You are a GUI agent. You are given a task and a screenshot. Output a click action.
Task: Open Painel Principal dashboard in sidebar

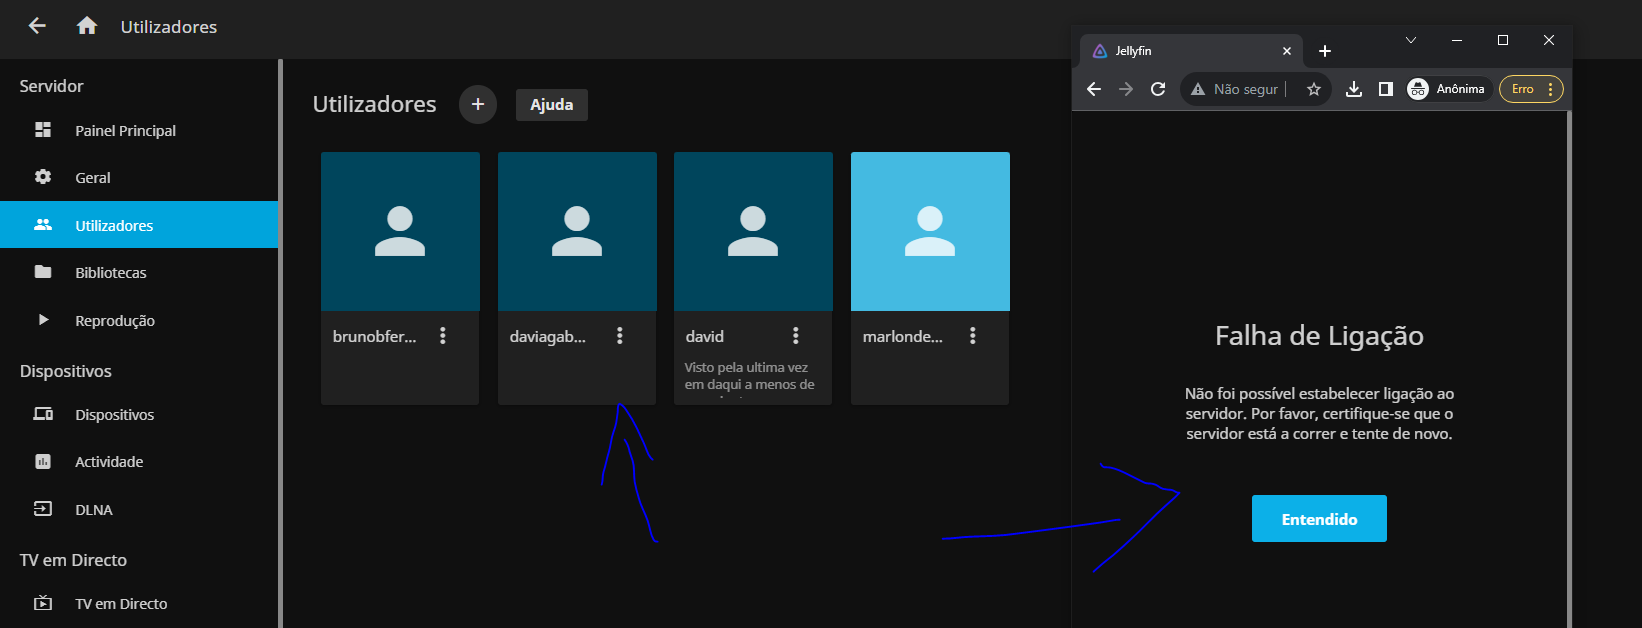coord(125,131)
